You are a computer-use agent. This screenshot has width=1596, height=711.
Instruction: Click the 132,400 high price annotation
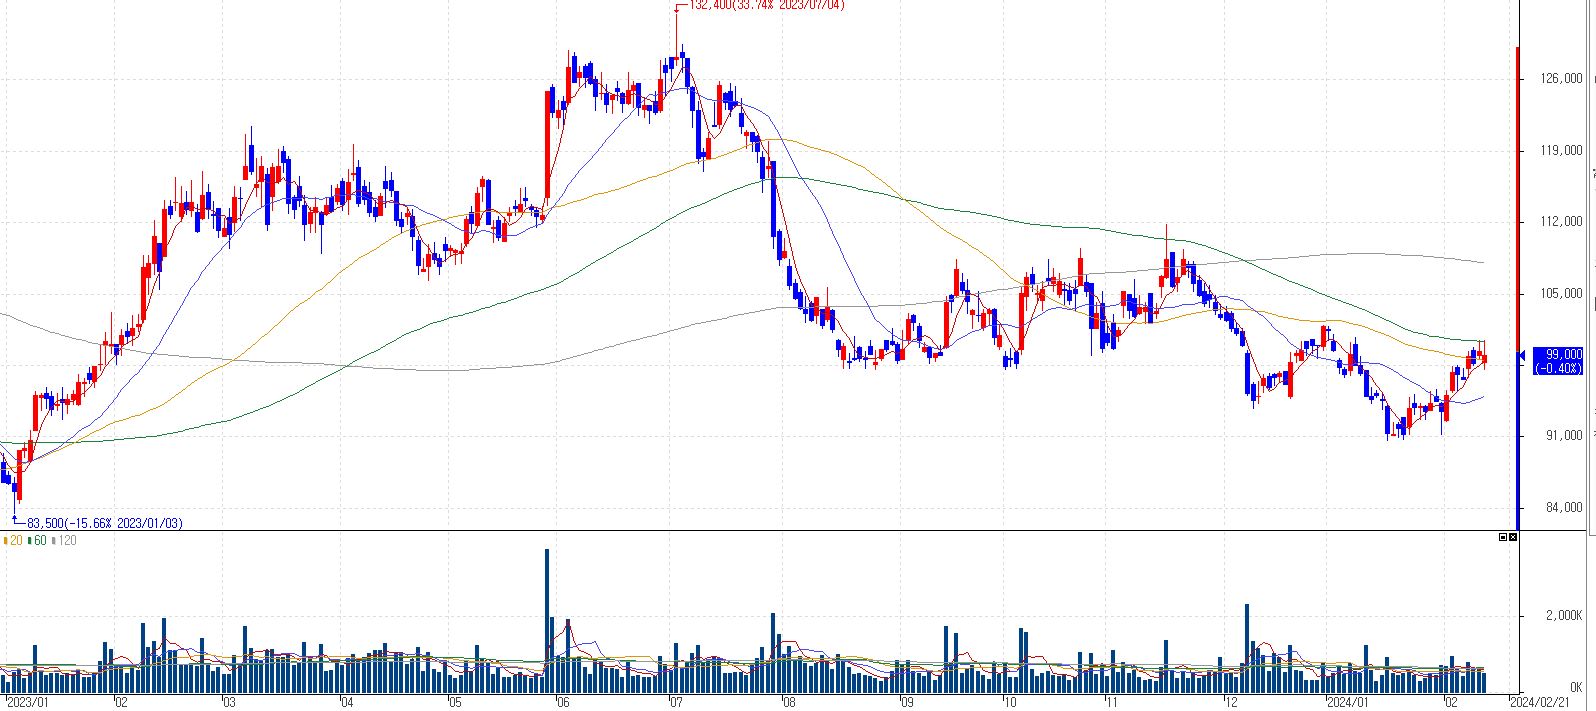click(x=767, y=6)
